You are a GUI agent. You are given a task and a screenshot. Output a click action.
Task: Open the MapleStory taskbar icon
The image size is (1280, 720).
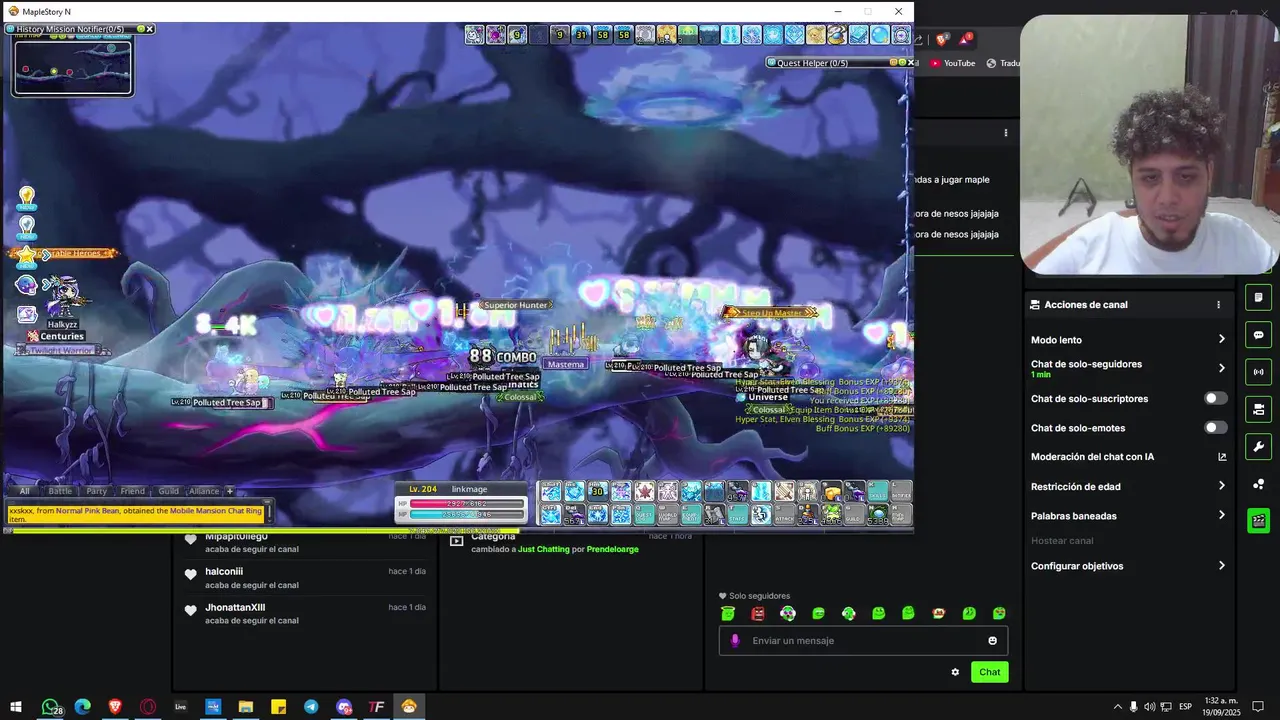(409, 706)
